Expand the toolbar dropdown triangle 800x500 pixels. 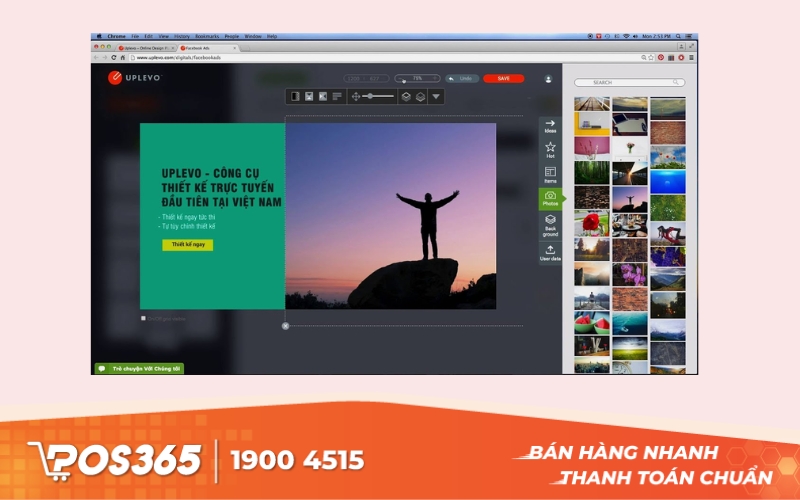[436, 96]
